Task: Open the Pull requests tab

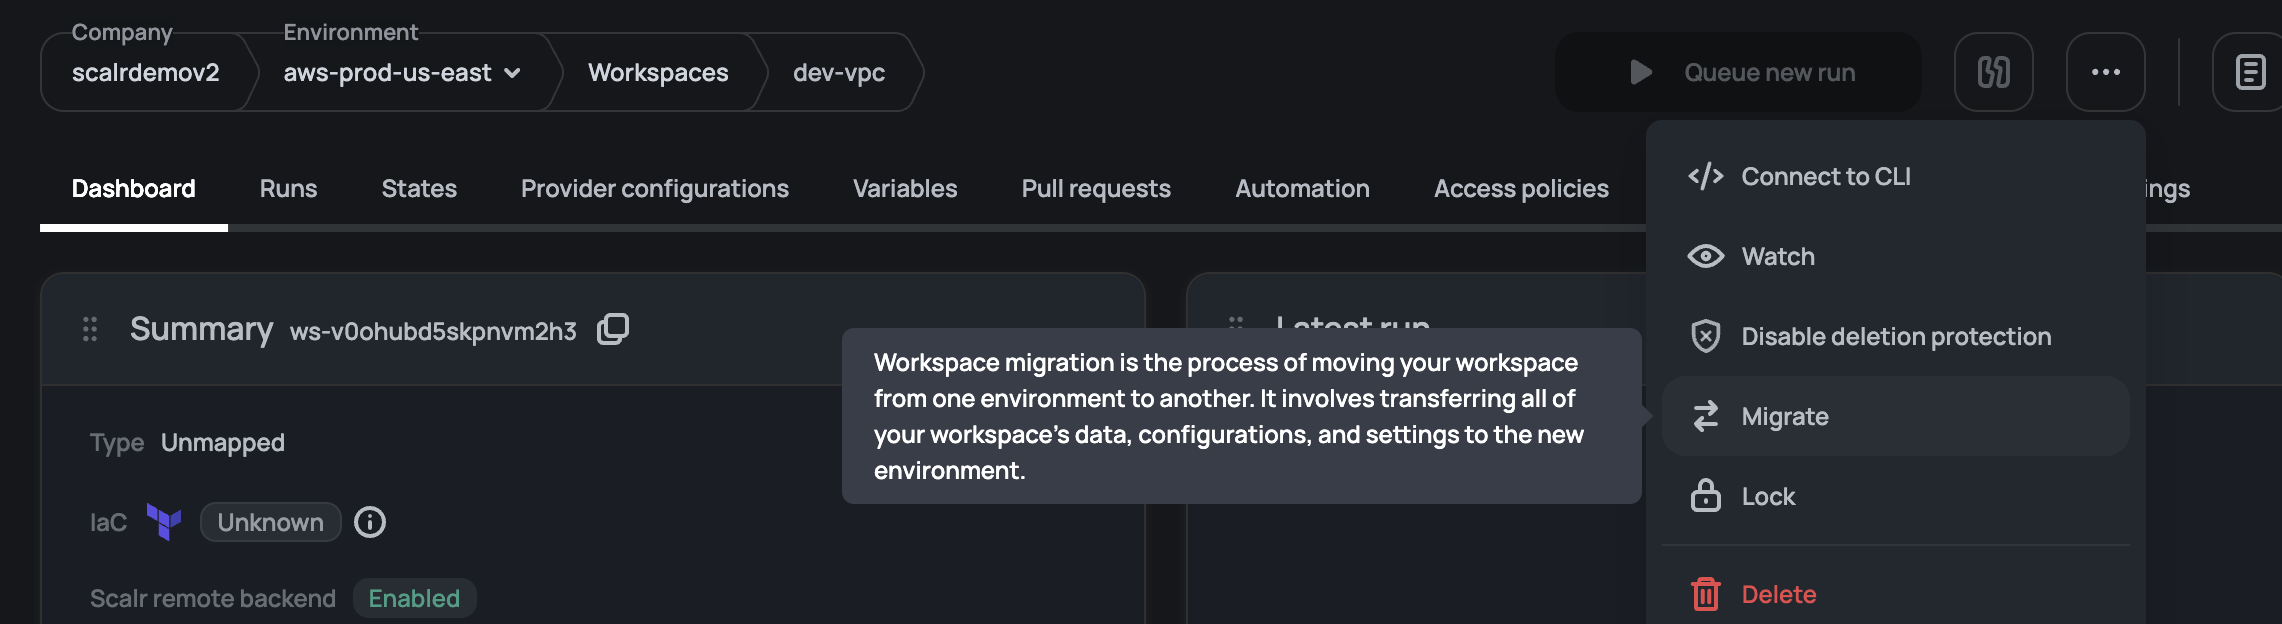Action: (1096, 189)
